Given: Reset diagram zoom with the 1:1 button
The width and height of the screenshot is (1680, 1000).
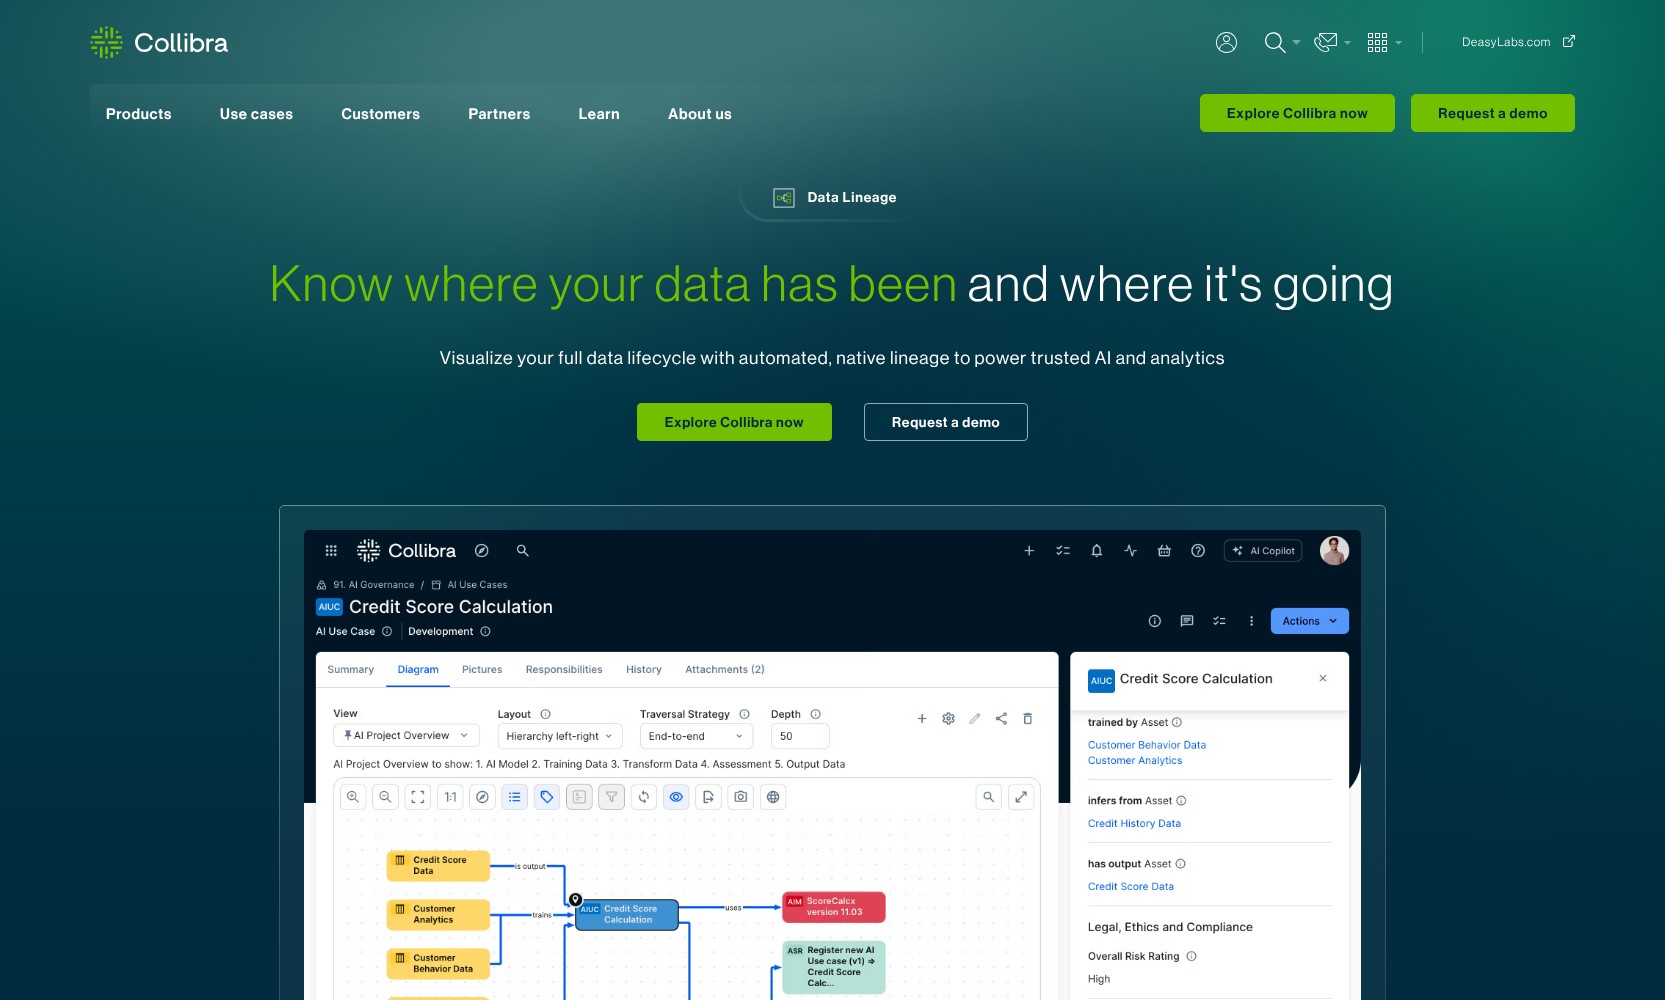Looking at the screenshot, I should coord(450,797).
